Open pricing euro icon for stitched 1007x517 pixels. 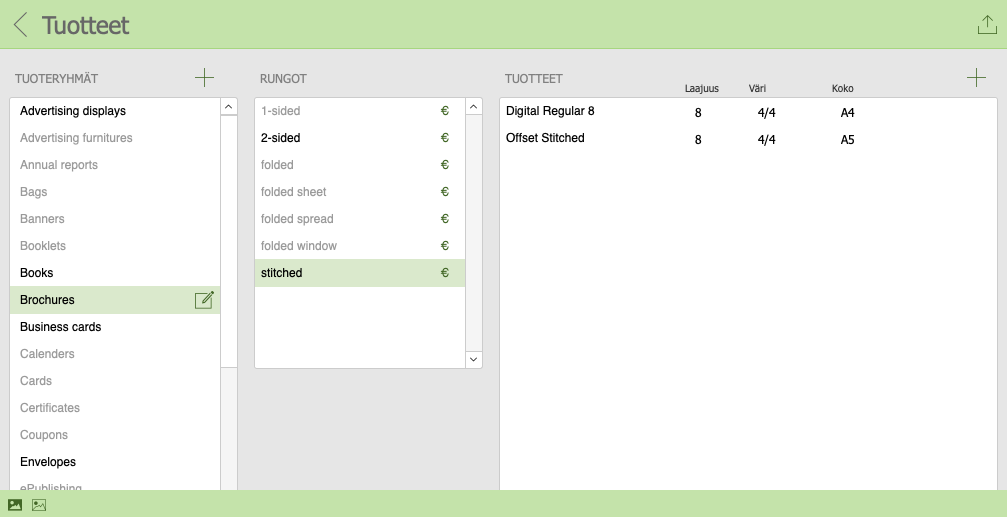pyautogui.click(x=445, y=273)
